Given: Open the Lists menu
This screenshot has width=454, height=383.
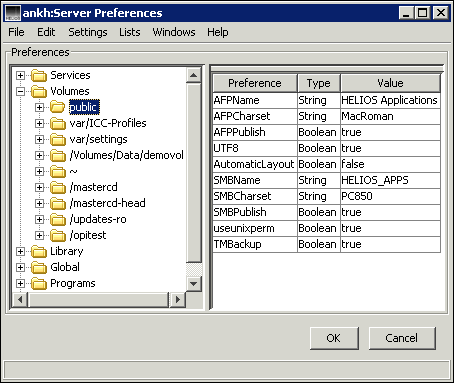Looking at the screenshot, I should tap(130, 32).
